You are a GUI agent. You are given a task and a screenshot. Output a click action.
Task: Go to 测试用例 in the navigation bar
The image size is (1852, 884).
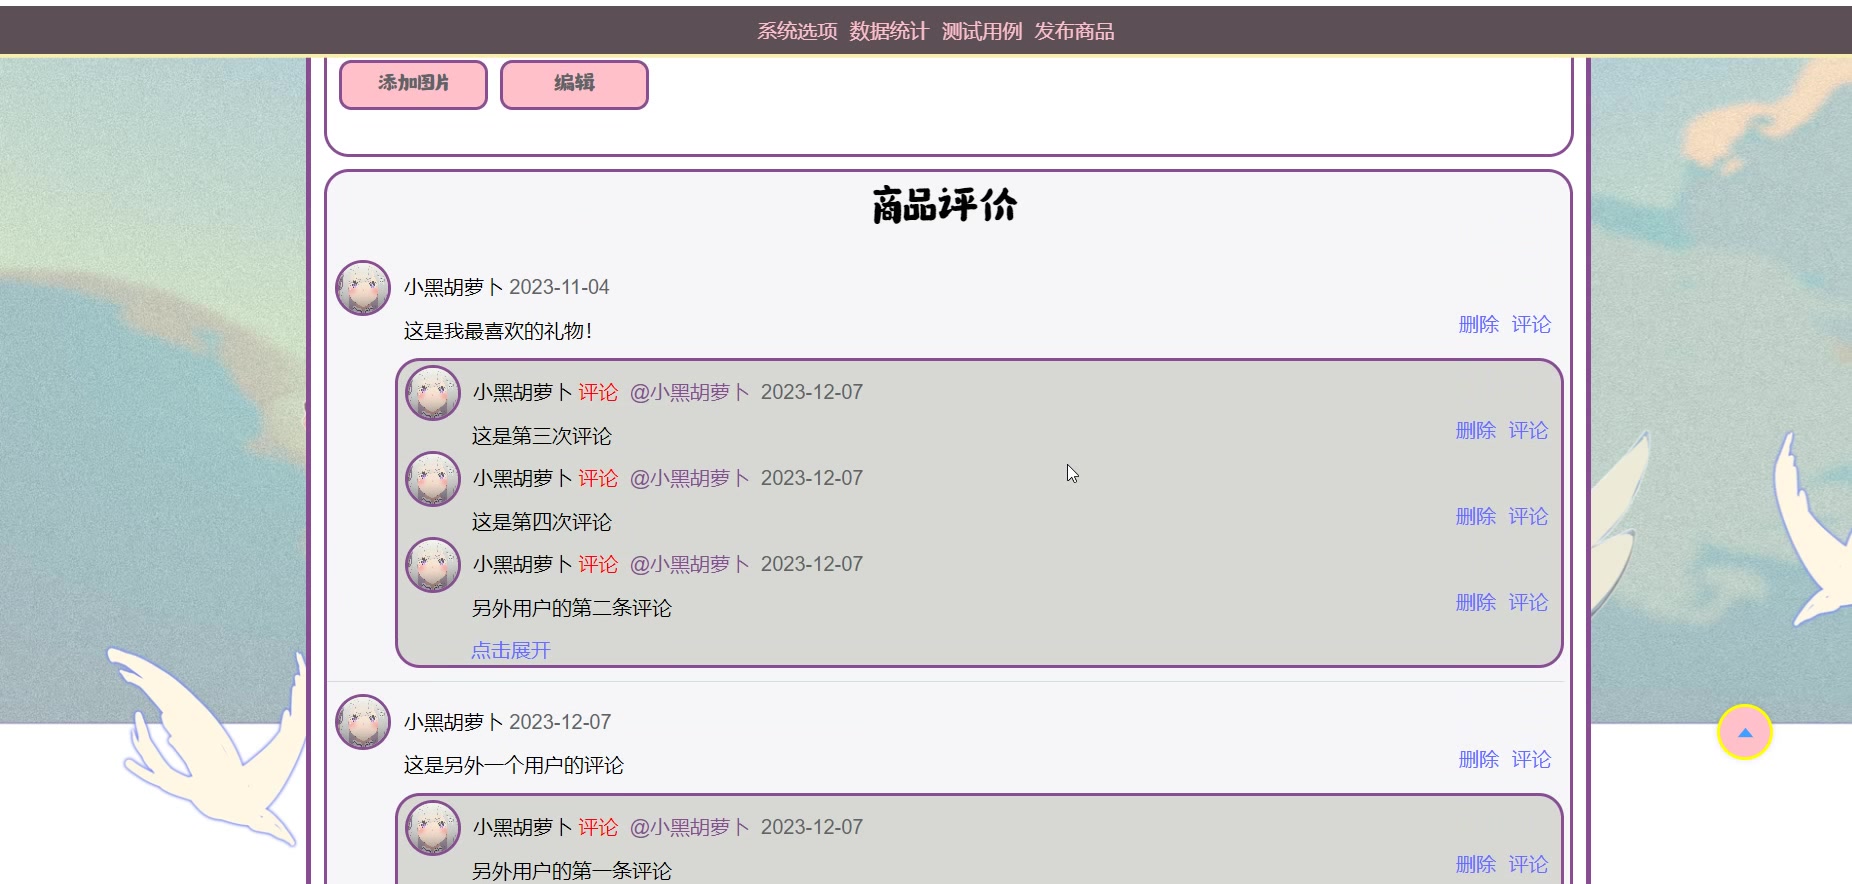click(x=981, y=31)
